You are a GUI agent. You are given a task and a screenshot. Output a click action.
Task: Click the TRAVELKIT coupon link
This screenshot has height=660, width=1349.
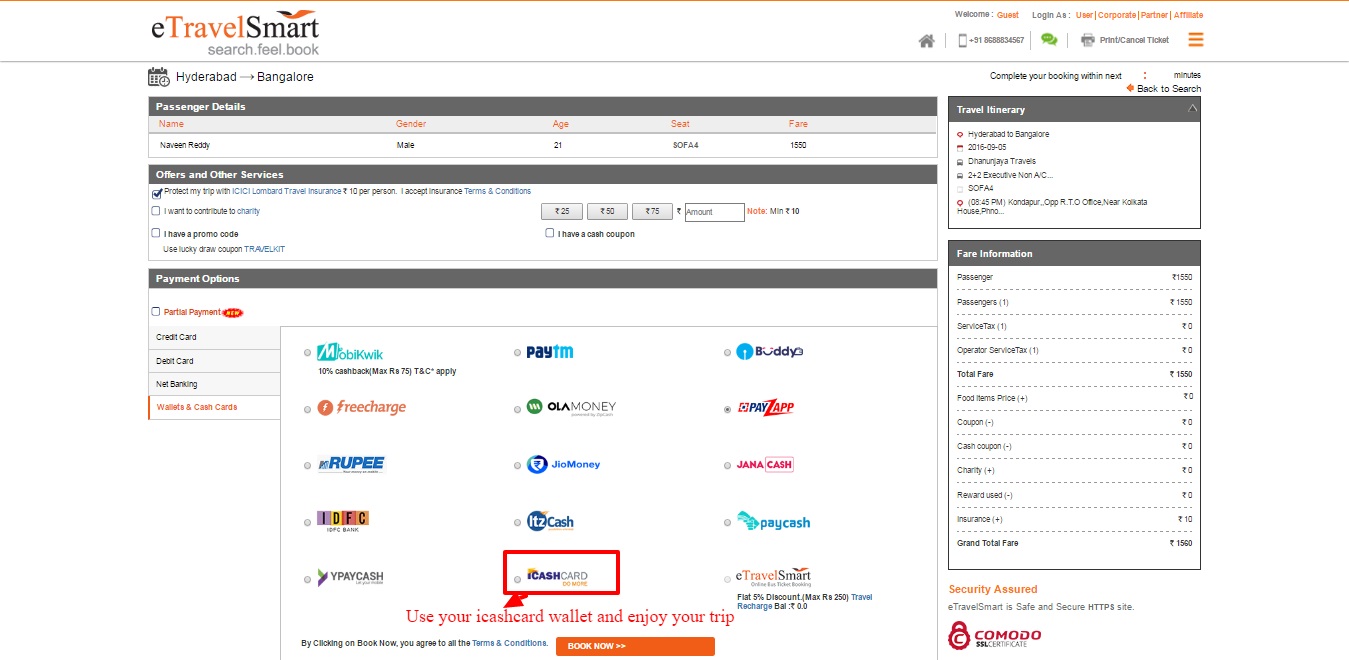click(264, 249)
